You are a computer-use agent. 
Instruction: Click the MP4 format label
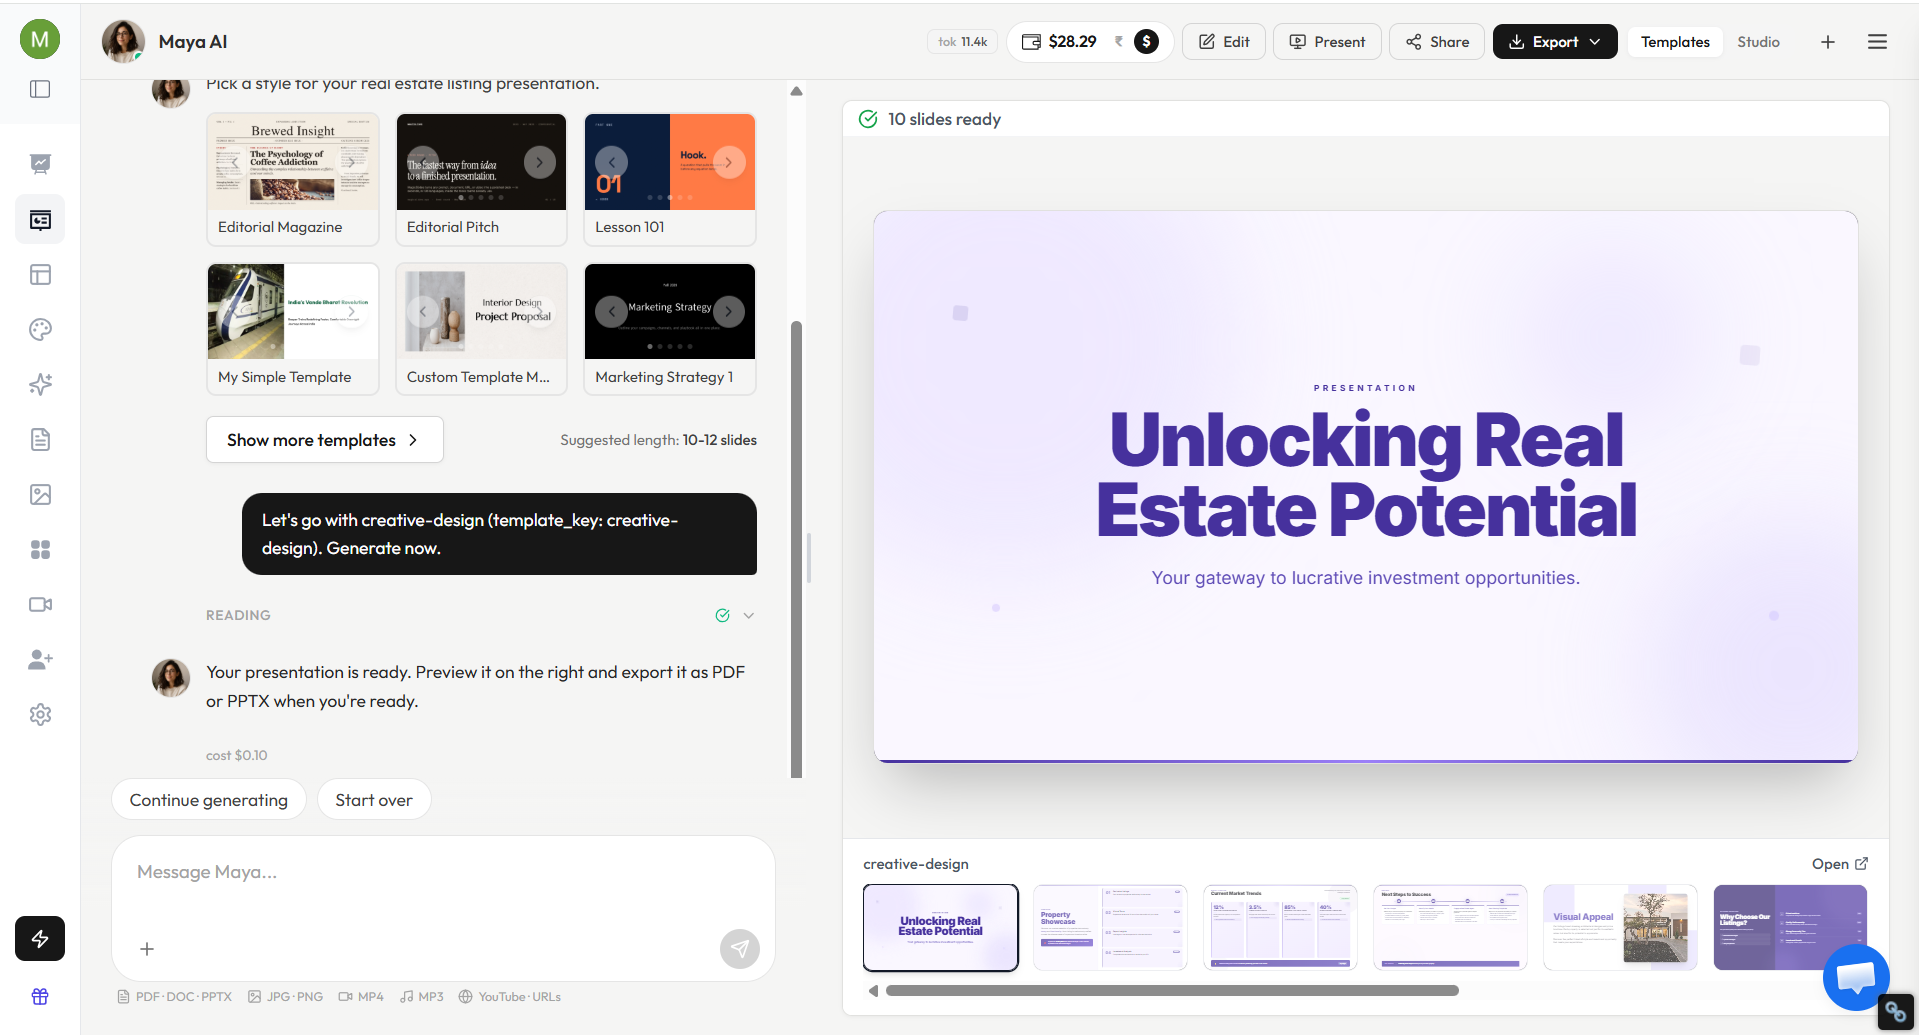click(x=361, y=997)
